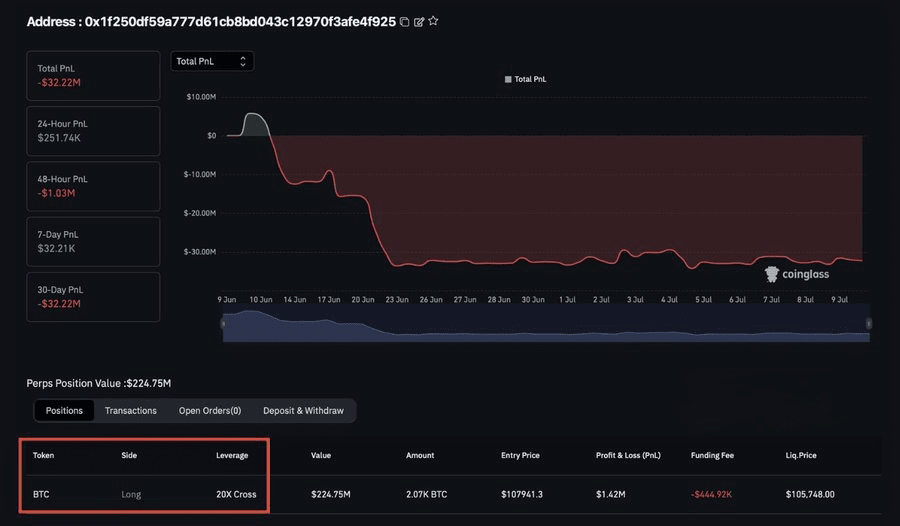Select the 24-Hour PnL card
Image resolution: width=900 pixels, height=526 pixels.
click(93, 131)
